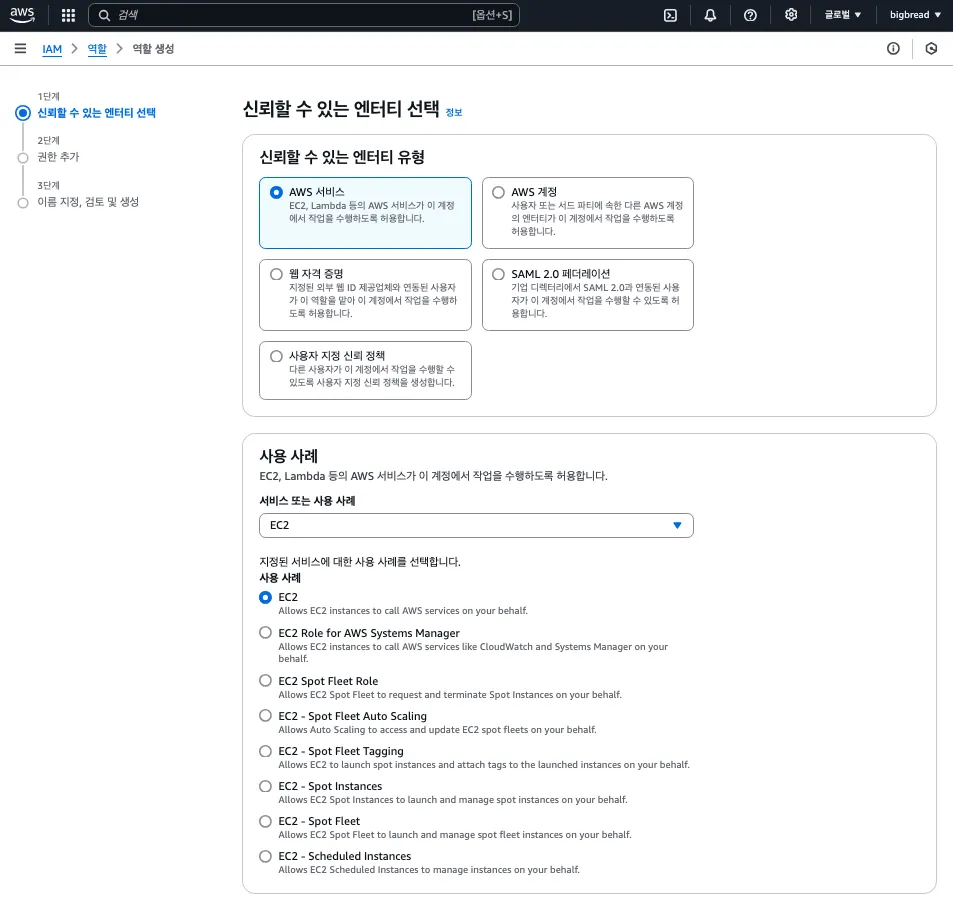Click the AWS logo home icon
The width and height of the screenshot is (953, 897).
[x=22, y=15]
